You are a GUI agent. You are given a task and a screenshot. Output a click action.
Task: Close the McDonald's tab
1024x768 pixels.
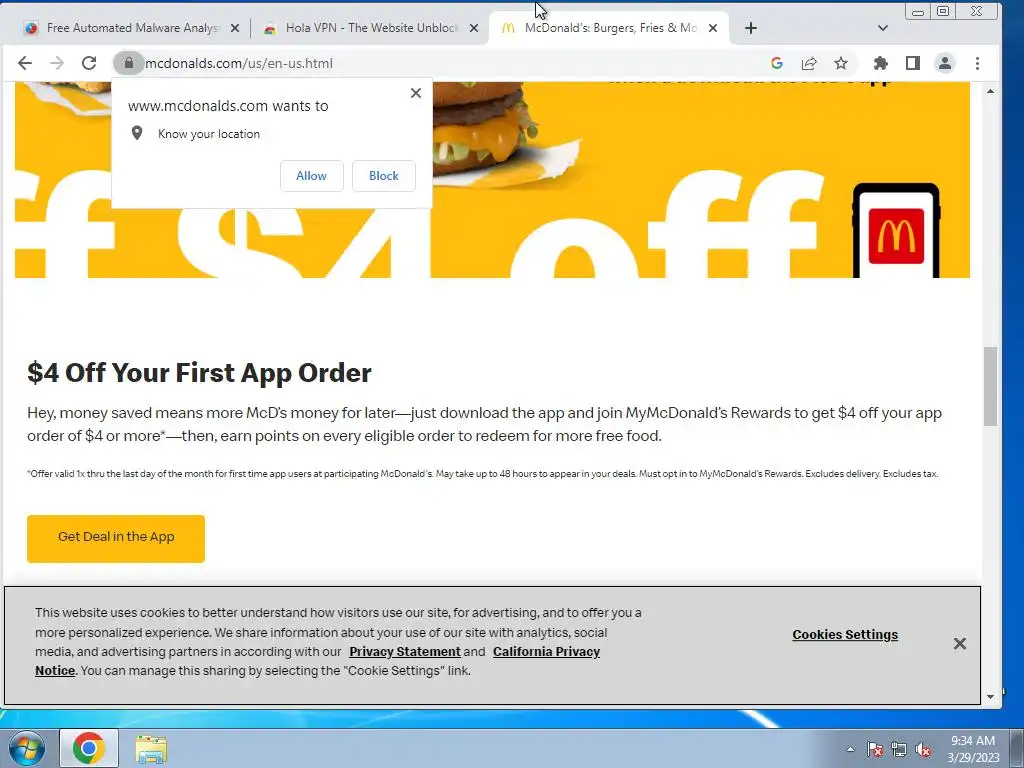pos(713,28)
